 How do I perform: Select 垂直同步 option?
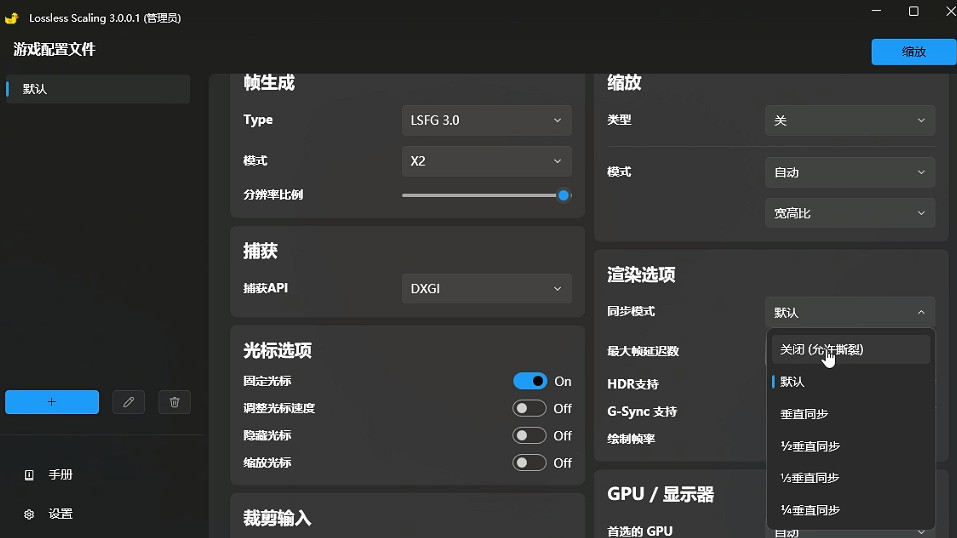(x=851, y=414)
